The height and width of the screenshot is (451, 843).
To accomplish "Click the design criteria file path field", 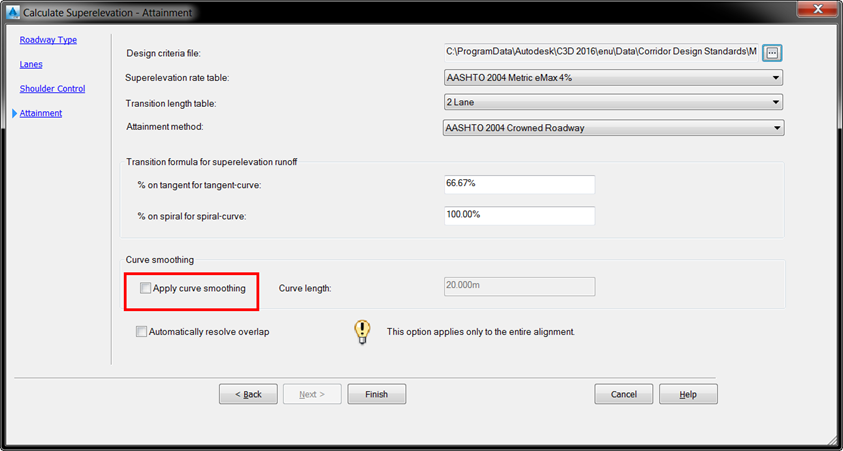I will pyautogui.click(x=602, y=53).
